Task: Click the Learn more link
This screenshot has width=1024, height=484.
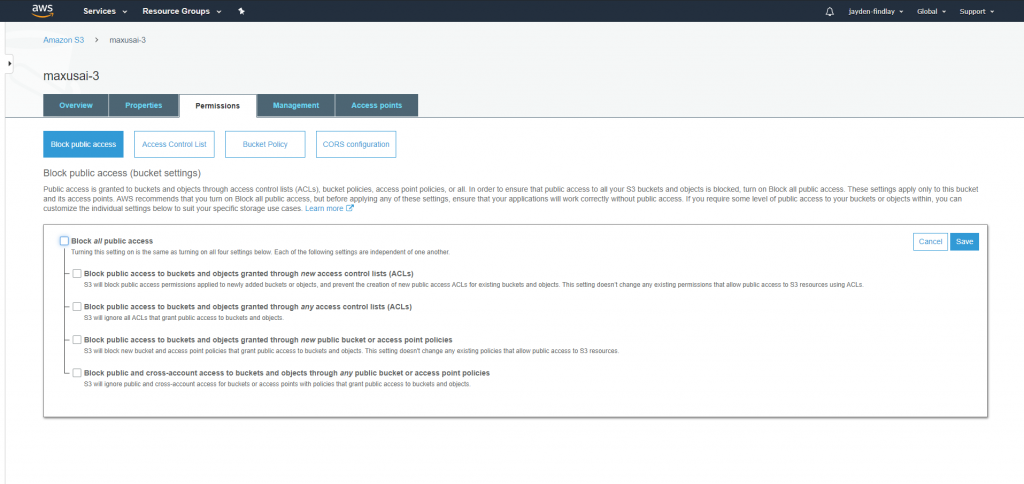Action: click(x=324, y=208)
